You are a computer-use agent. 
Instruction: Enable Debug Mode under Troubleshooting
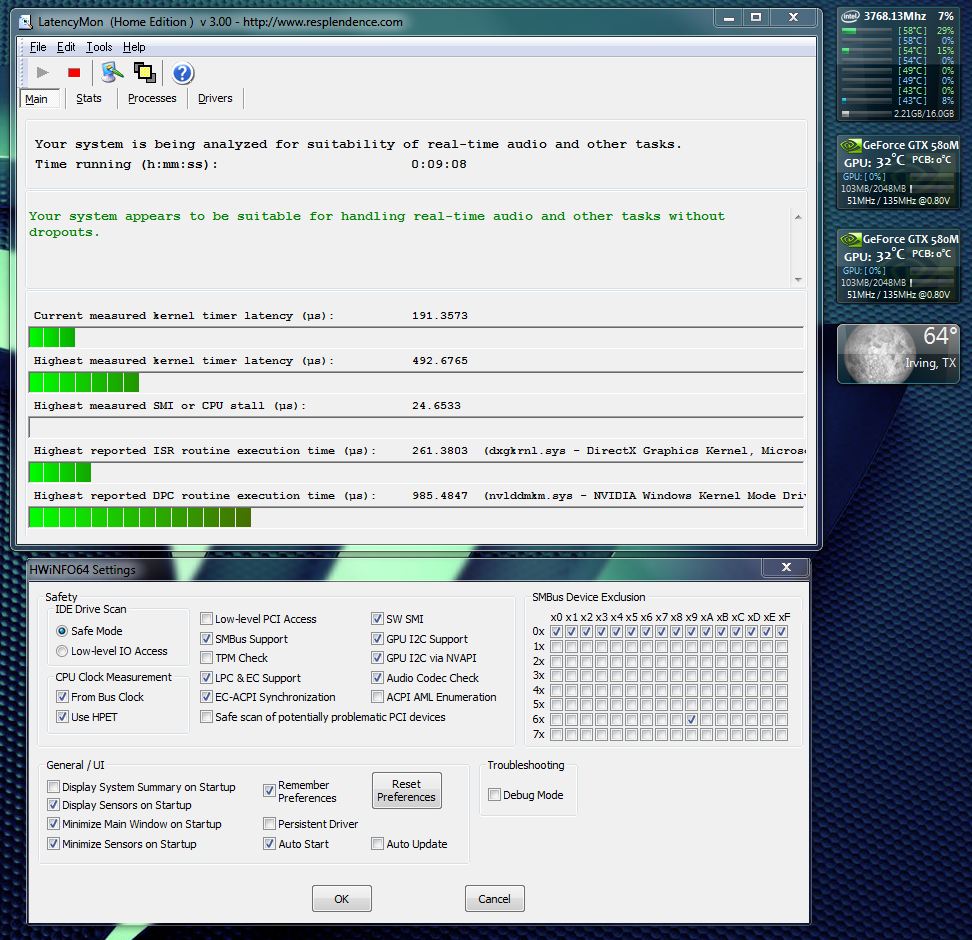pyautogui.click(x=494, y=795)
